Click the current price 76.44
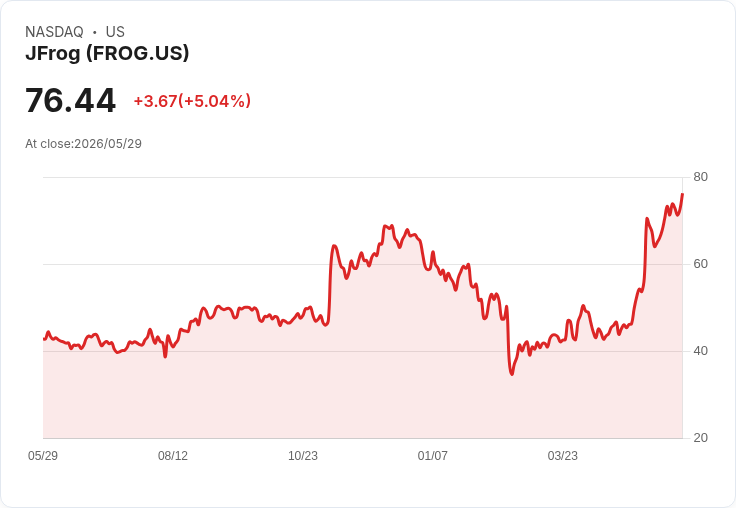The height and width of the screenshot is (508, 736). [70, 100]
